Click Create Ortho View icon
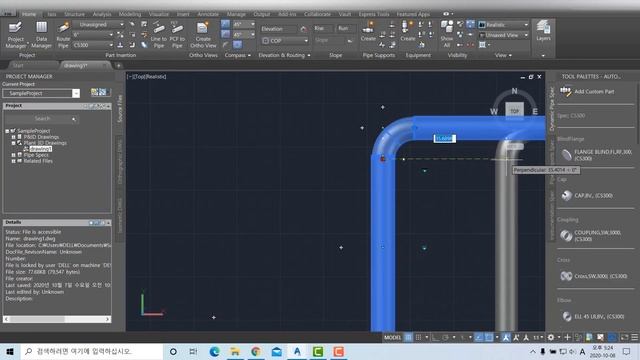The width and height of the screenshot is (640, 360). (x=203, y=35)
